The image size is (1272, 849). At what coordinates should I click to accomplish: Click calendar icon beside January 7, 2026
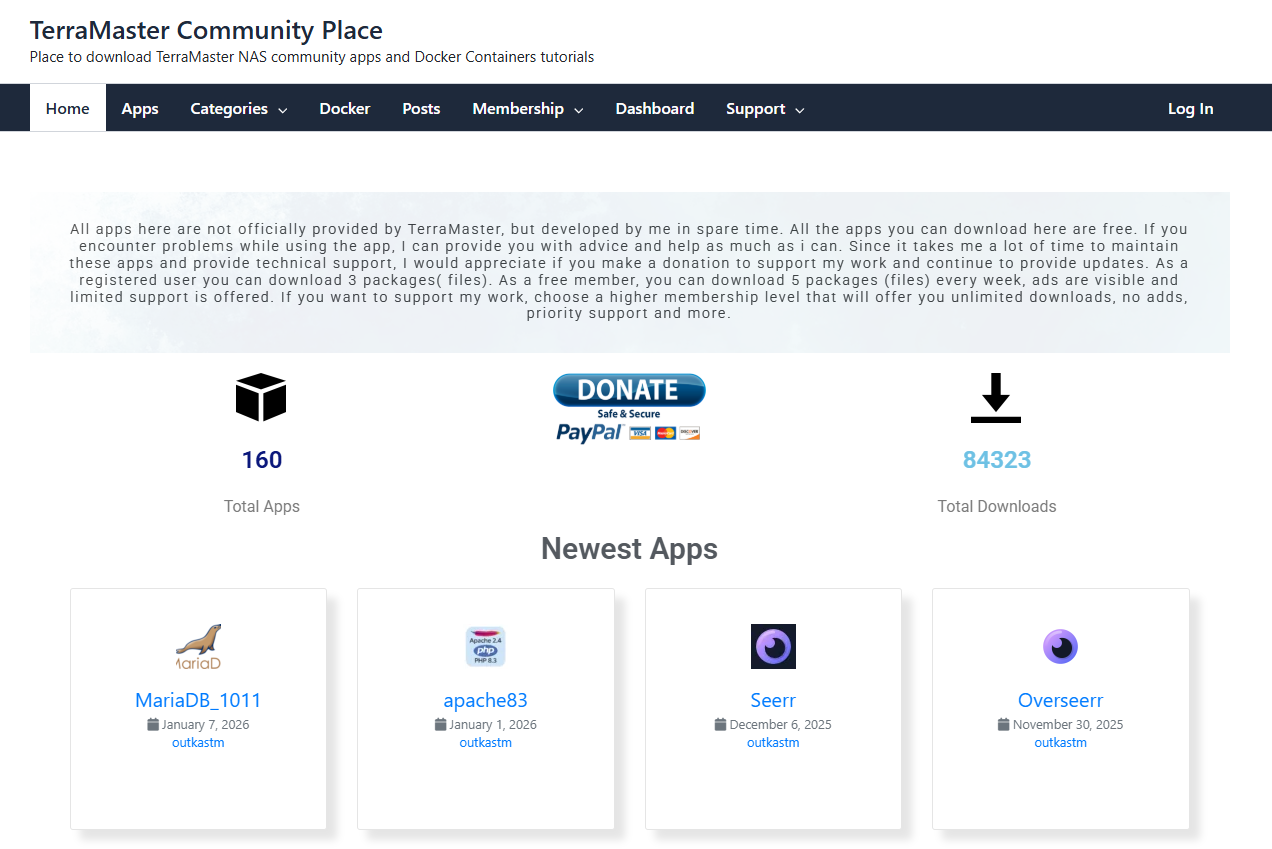pos(153,724)
